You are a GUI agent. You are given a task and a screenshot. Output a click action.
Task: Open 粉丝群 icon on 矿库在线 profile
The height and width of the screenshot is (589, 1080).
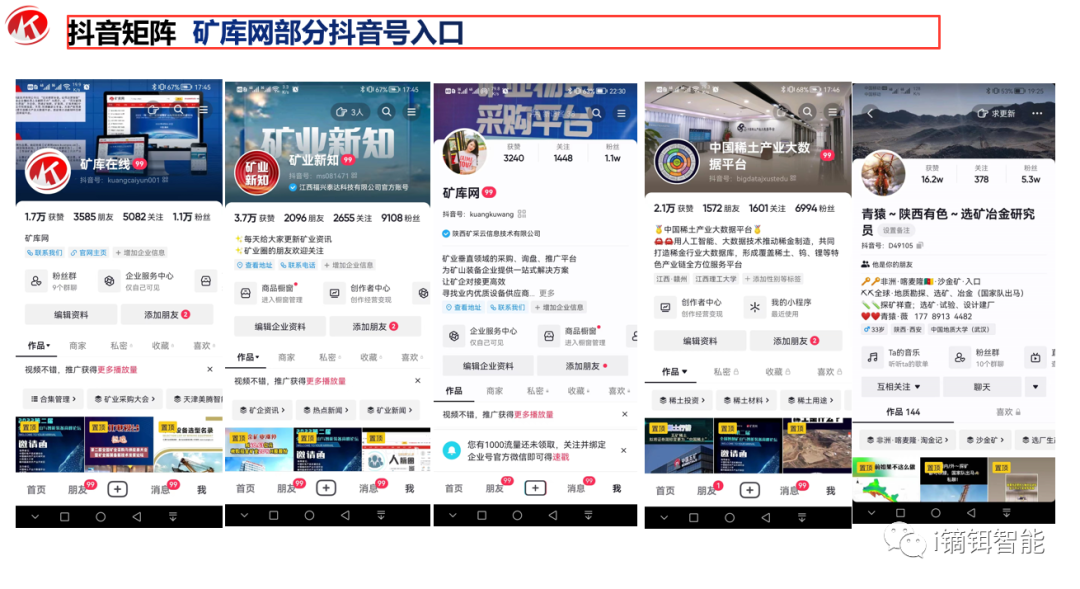[x=36, y=281]
